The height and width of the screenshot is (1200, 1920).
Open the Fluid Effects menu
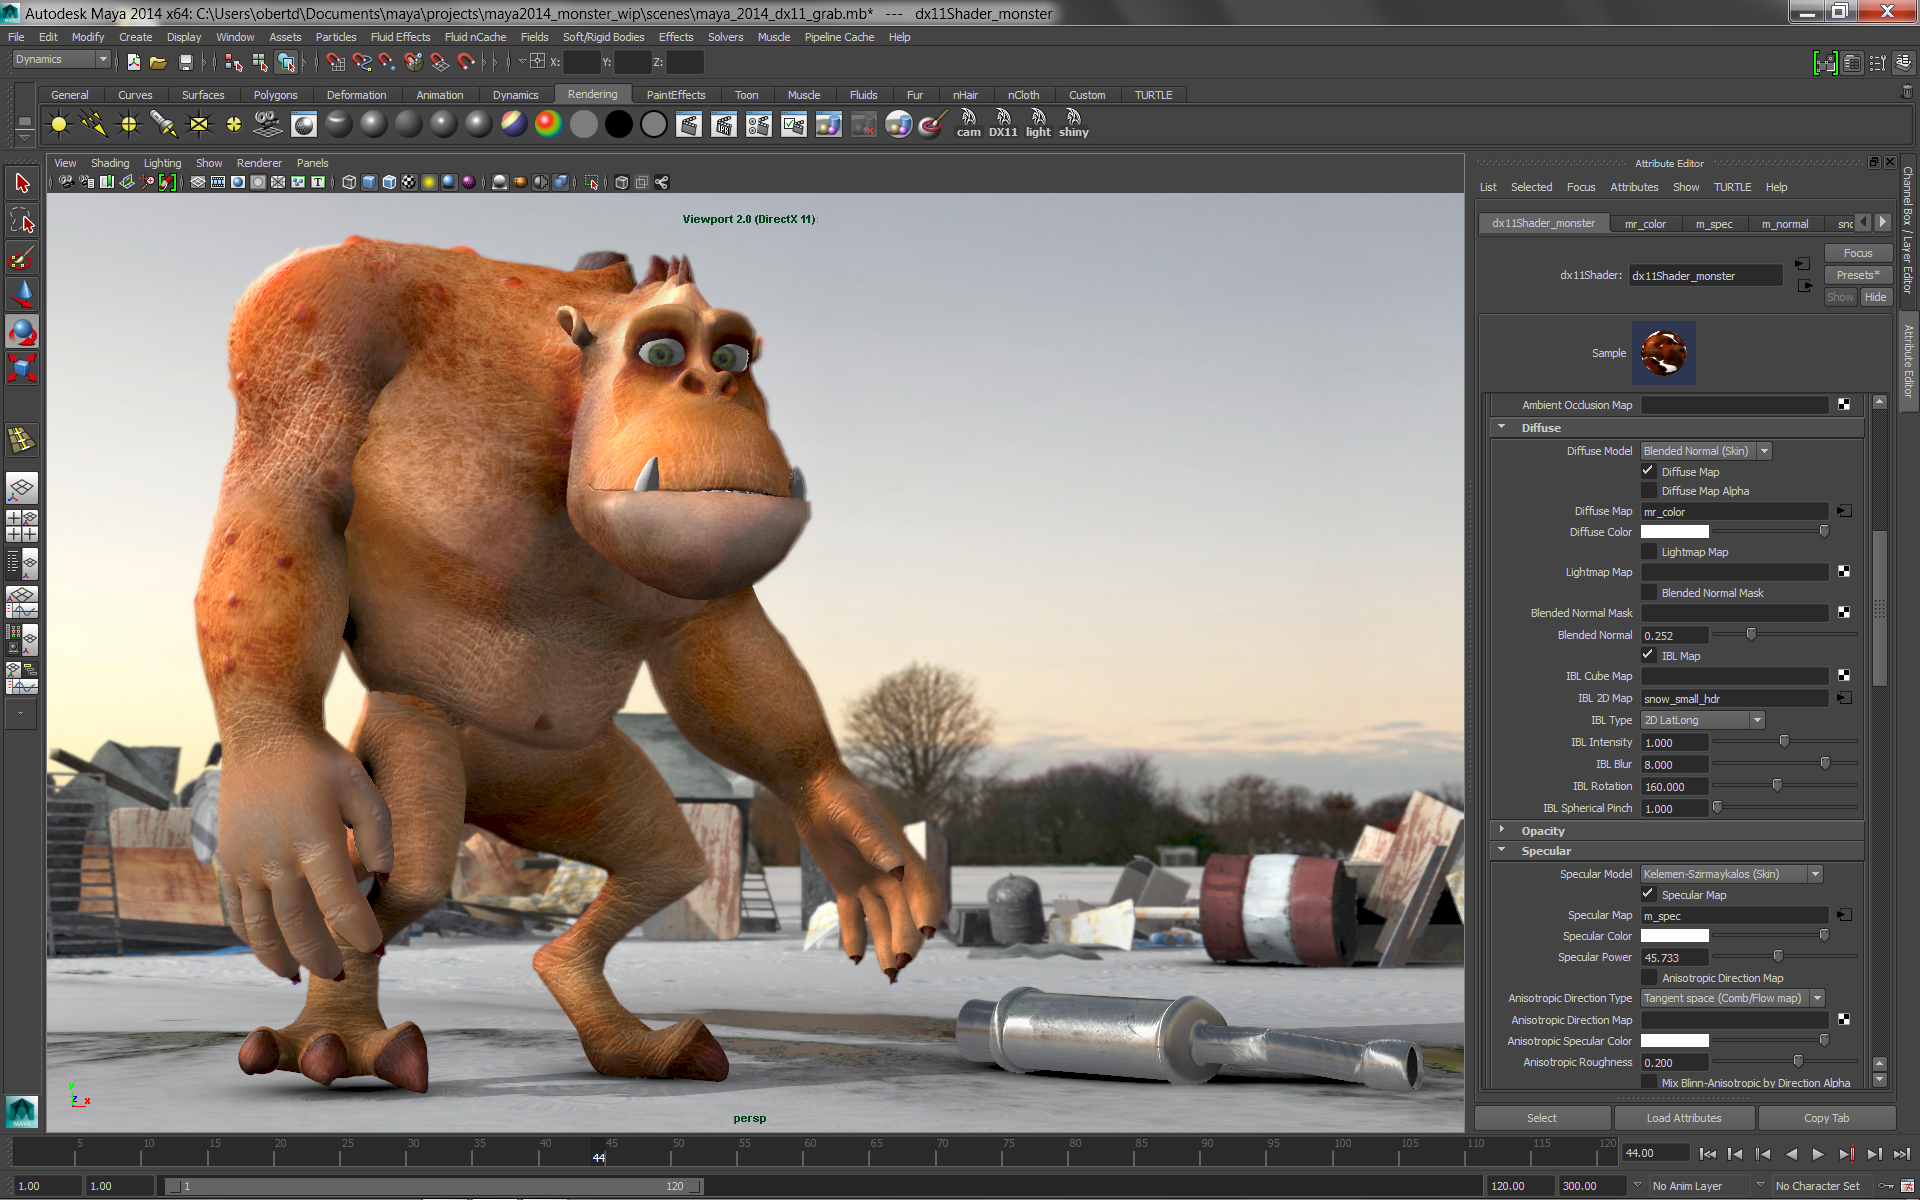click(x=400, y=37)
